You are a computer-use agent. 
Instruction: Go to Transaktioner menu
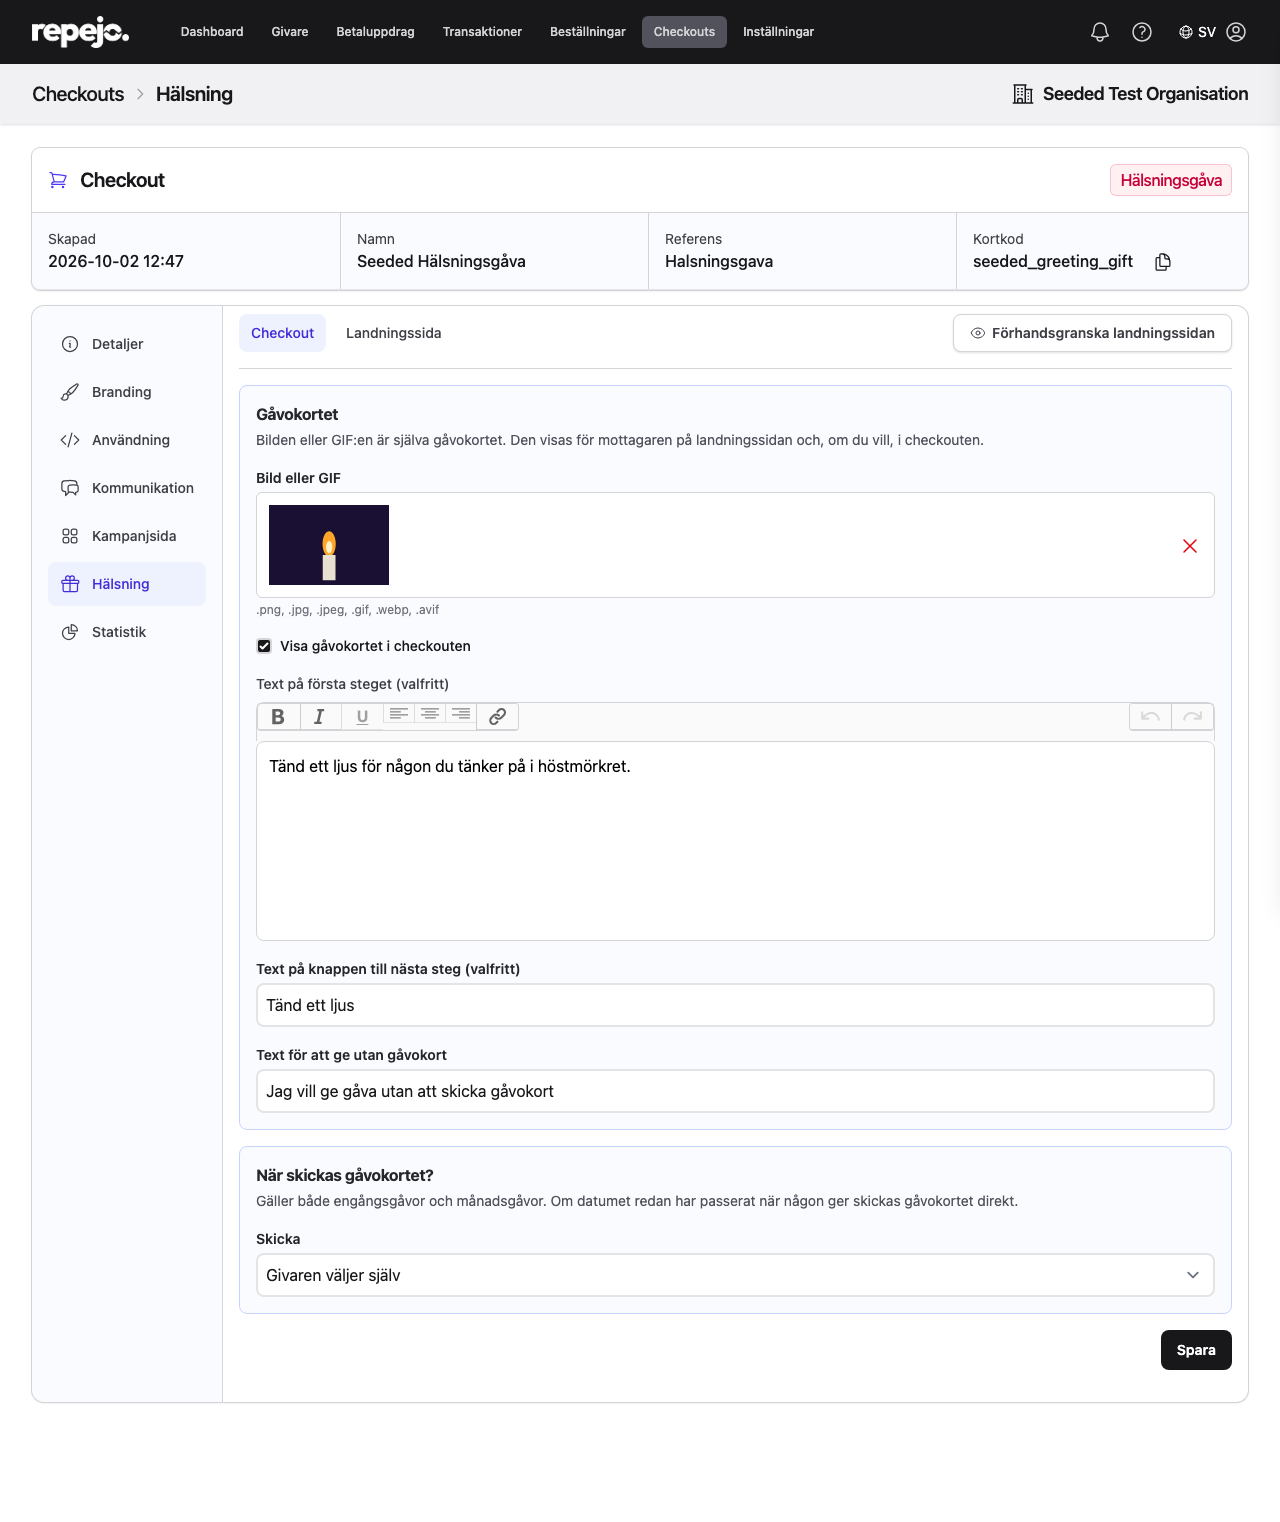483,32
